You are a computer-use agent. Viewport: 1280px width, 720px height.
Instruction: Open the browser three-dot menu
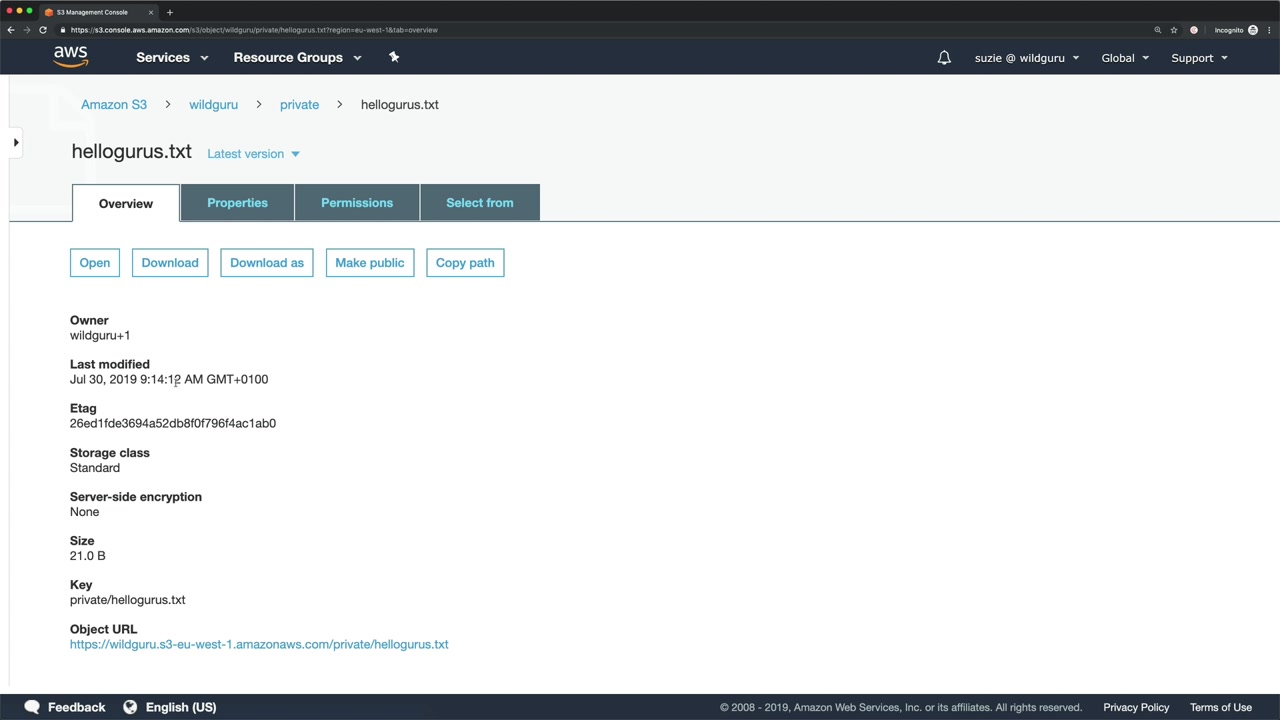click(x=1269, y=30)
